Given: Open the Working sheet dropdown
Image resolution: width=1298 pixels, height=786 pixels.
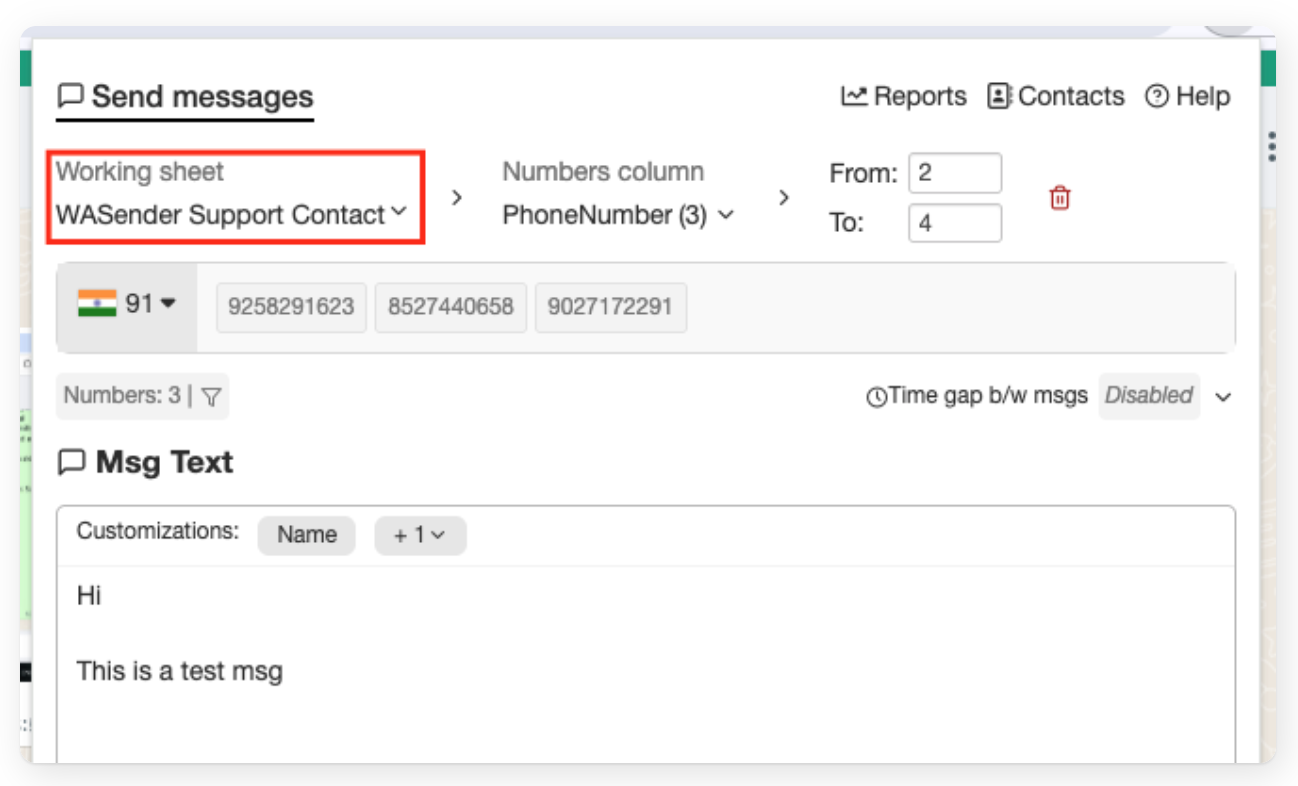Looking at the screenshot, I should pos(232,215).
